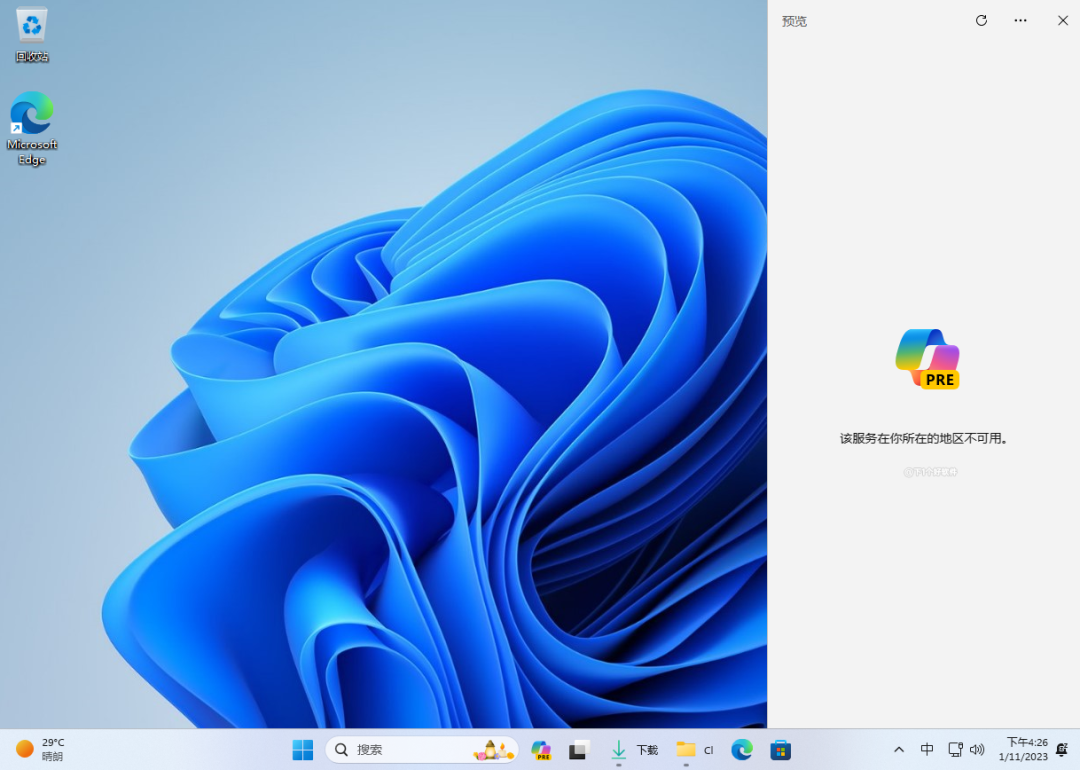Open the 下载 downloads taskbar item
Image resolution: width=1080 pixels, height=770 pixels.
(x=634, y=750)
